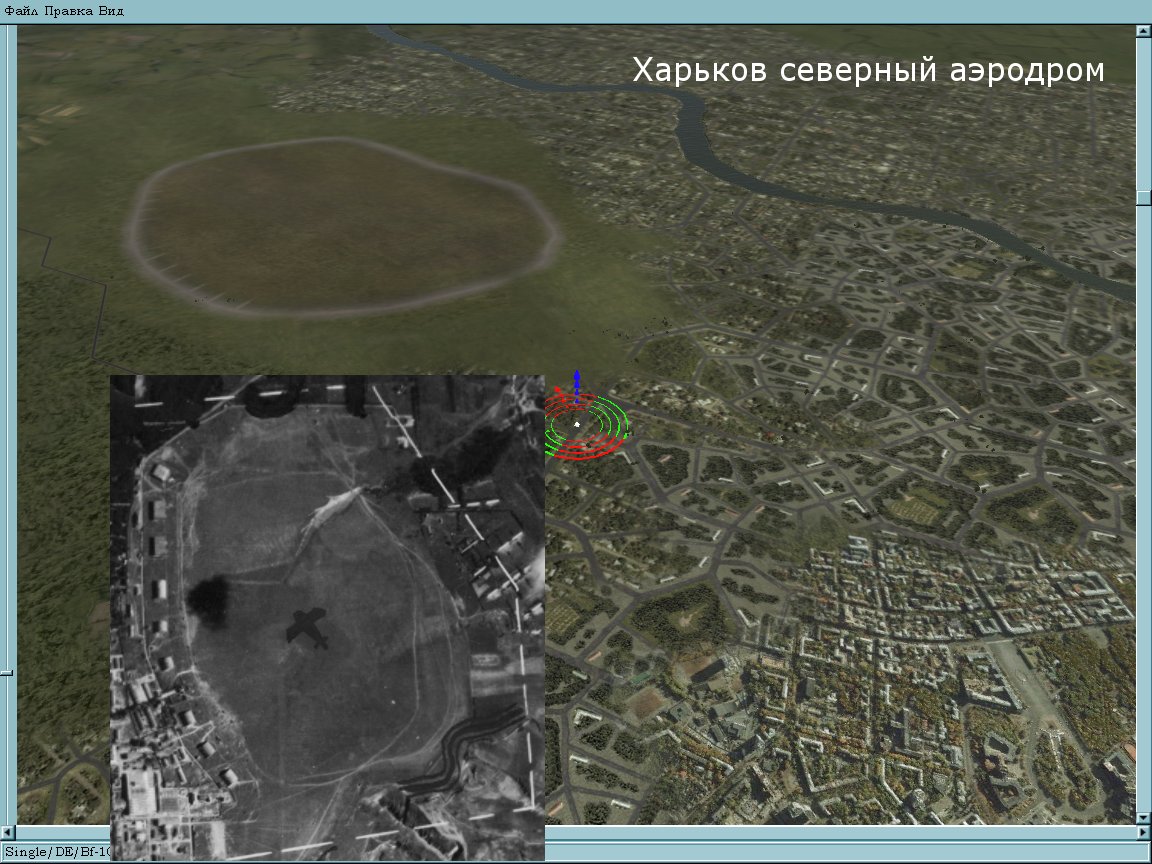1152x864 pixels.
Task: Click the vertical scrollbar up arrow
Action: click(x=1143, y=31)
